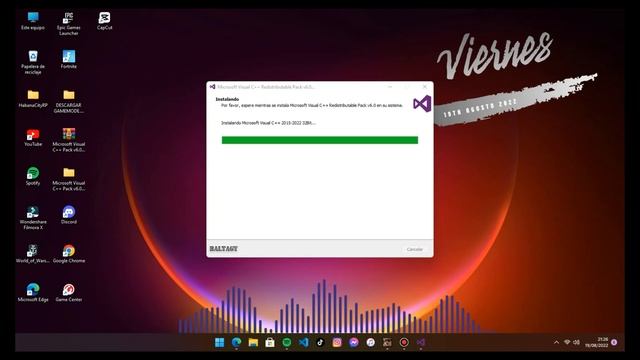Screen dimensions: 640x360
Task: Open Instagram from the taskbar
Action: pos(337,342)
